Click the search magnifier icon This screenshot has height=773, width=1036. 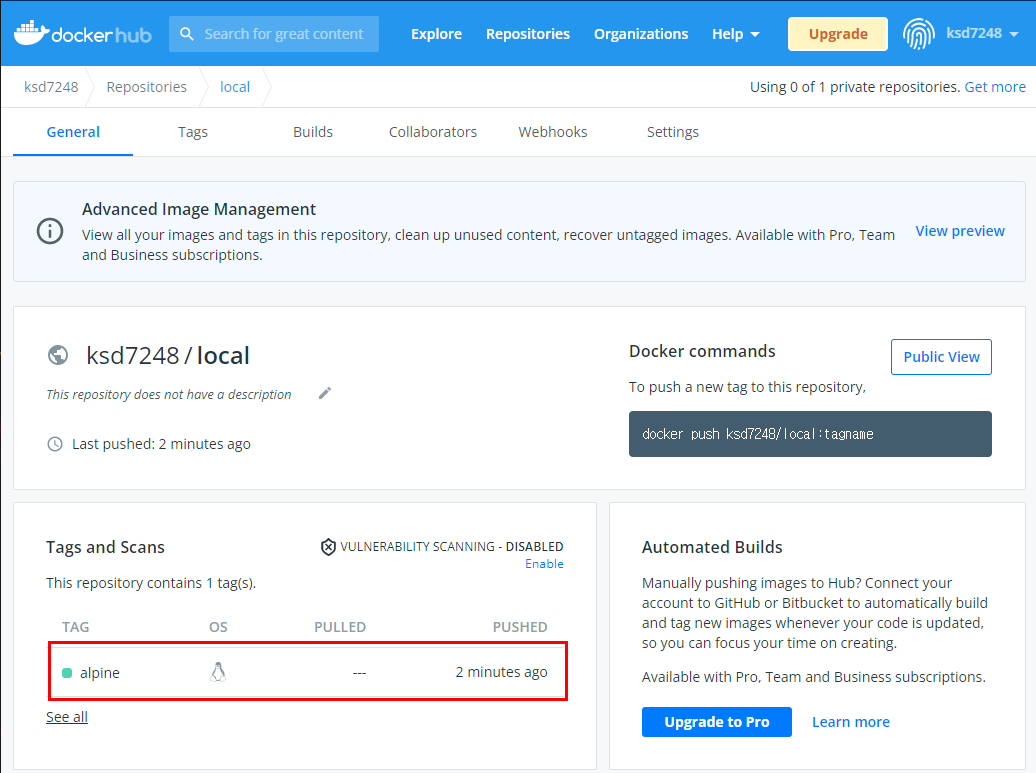click(x=187, y=34)
